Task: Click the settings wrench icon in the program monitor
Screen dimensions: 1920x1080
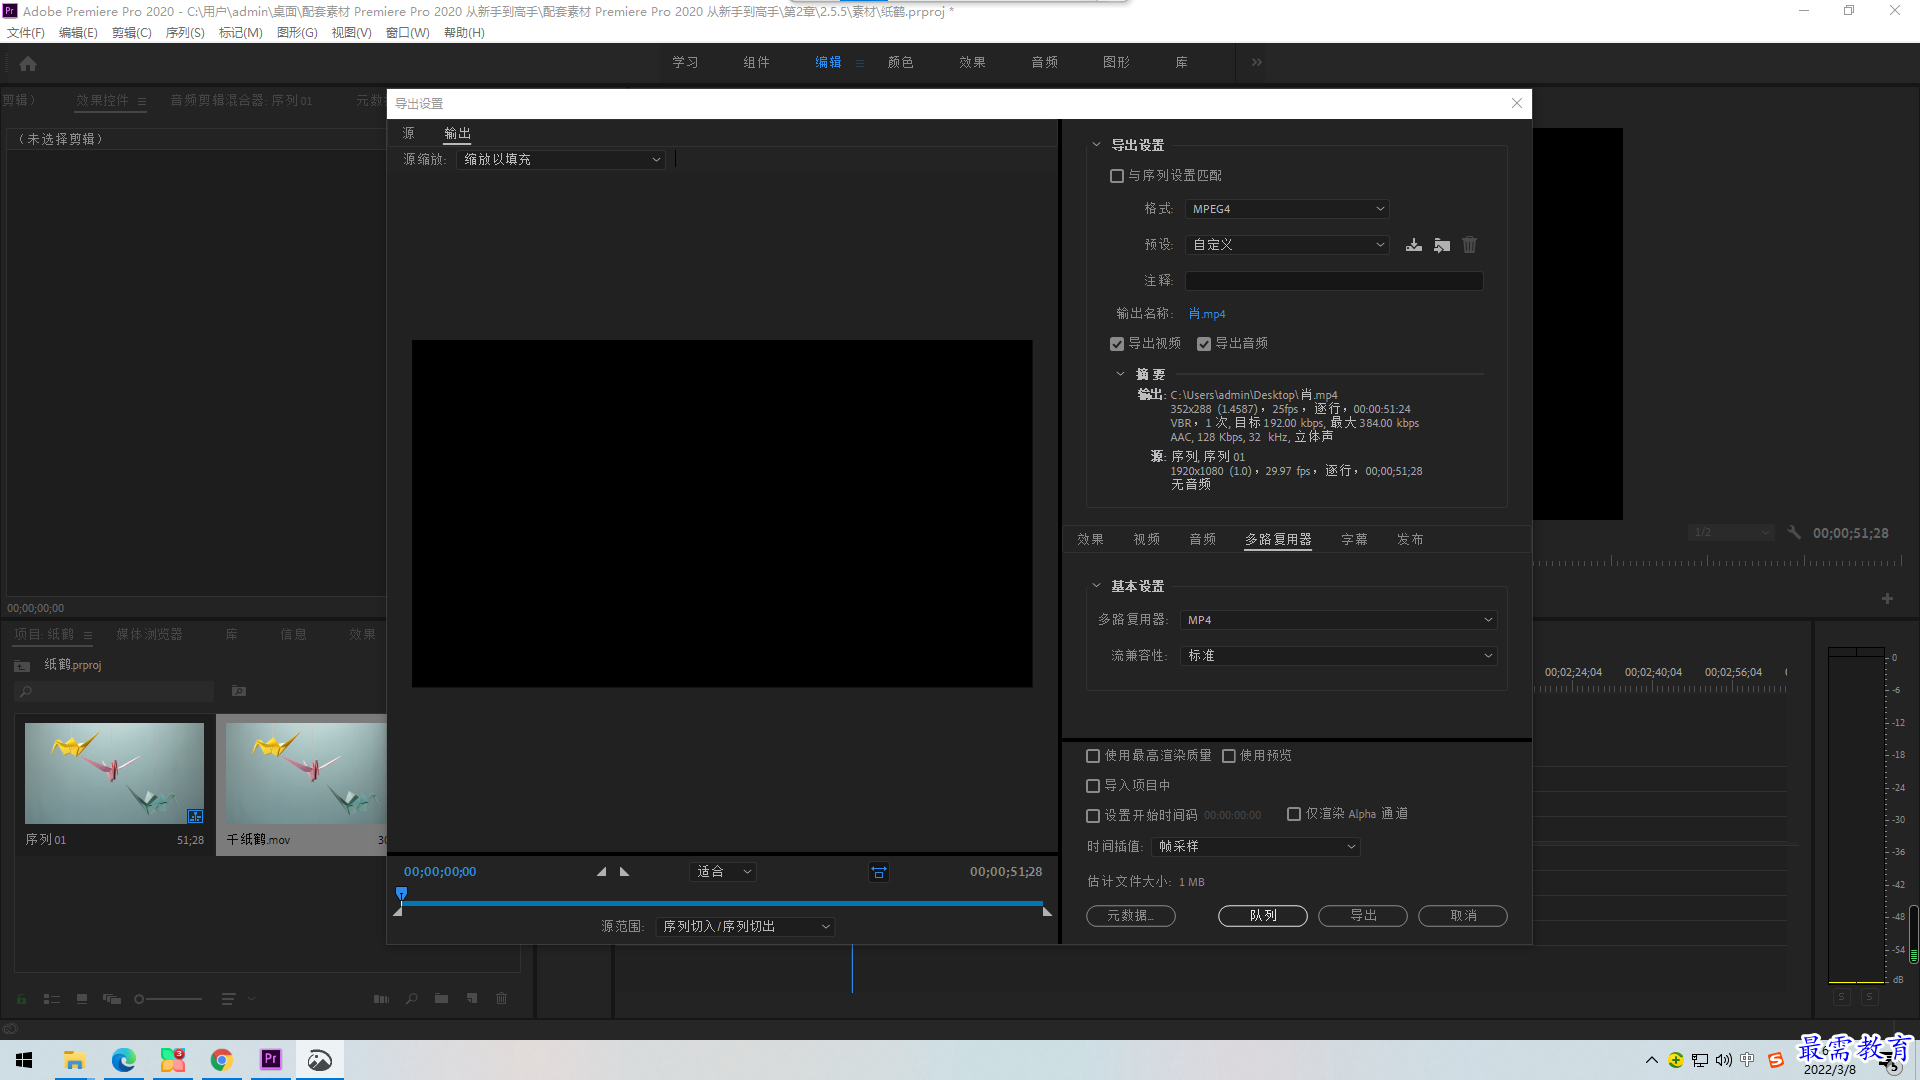Action: [x=1794, y=533]
